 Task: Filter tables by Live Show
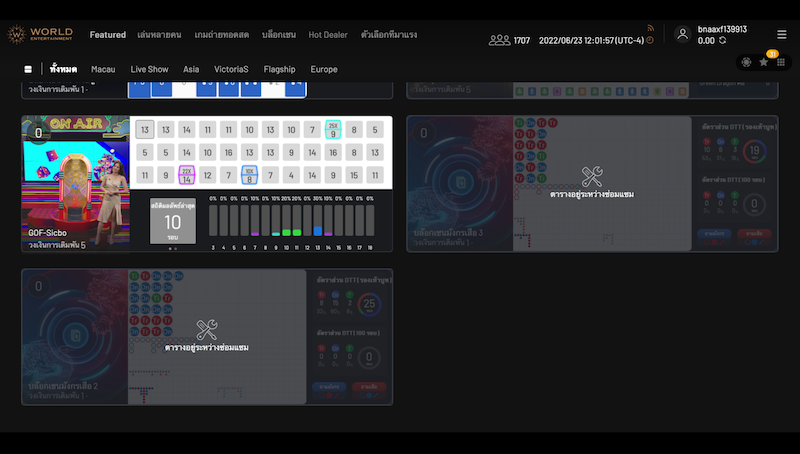149,69
